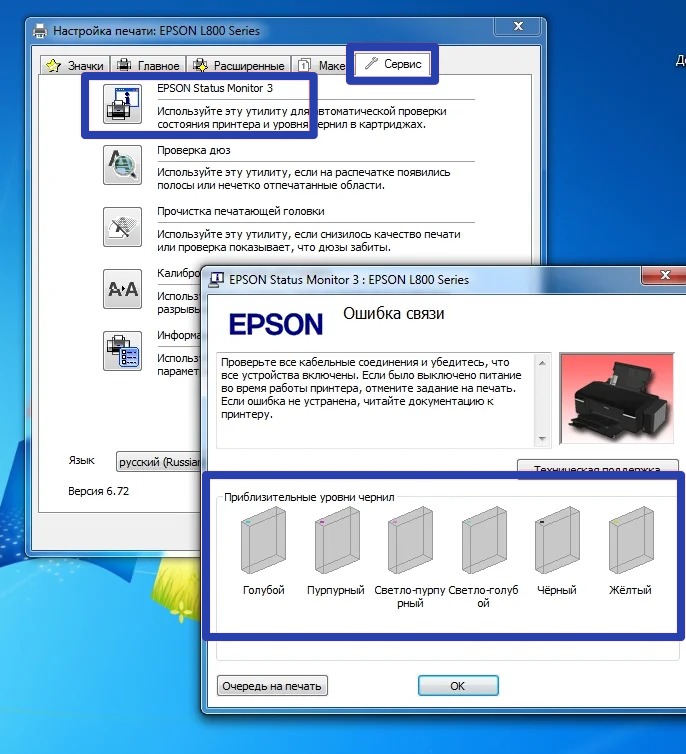This screenshot has height=754, width=686.
Task: Click the error message scrollbar up arrow
Action: click(542, 363)
